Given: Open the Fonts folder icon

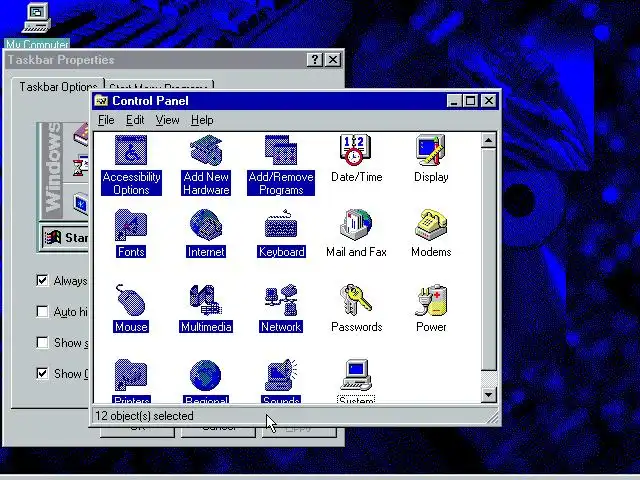Looking at the screenshot, I should 131,225.
